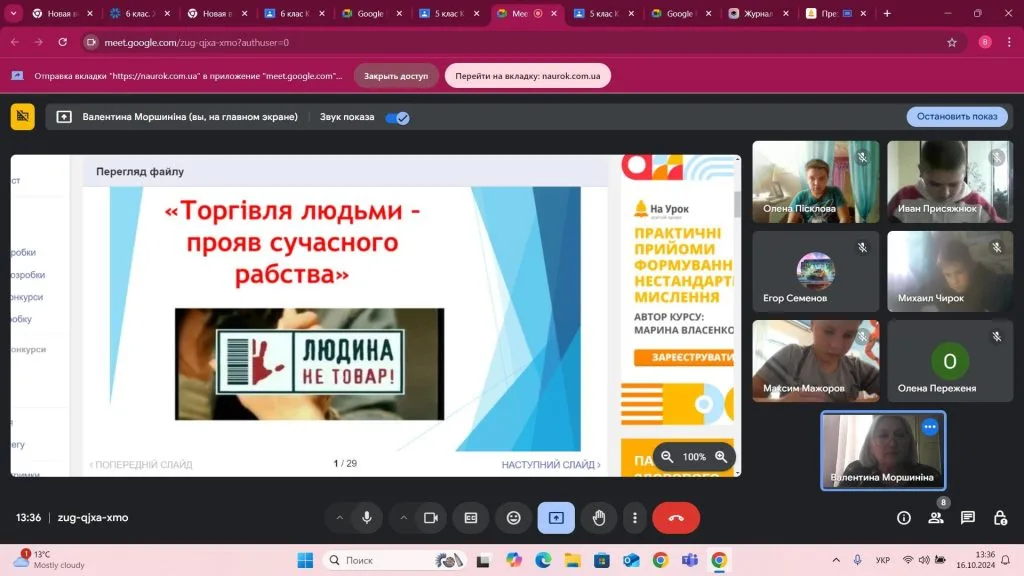Turn on captions in Meet toolbar
The image size is (1024, 576).
[471, 518]
